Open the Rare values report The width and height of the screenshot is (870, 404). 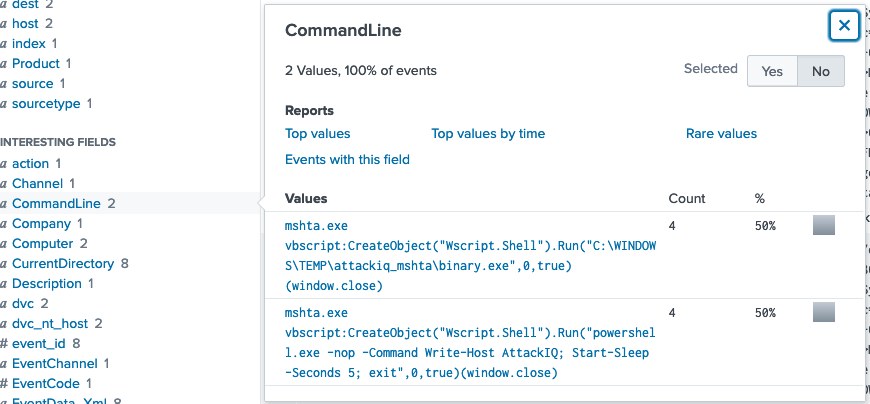[x=721, y=133]
